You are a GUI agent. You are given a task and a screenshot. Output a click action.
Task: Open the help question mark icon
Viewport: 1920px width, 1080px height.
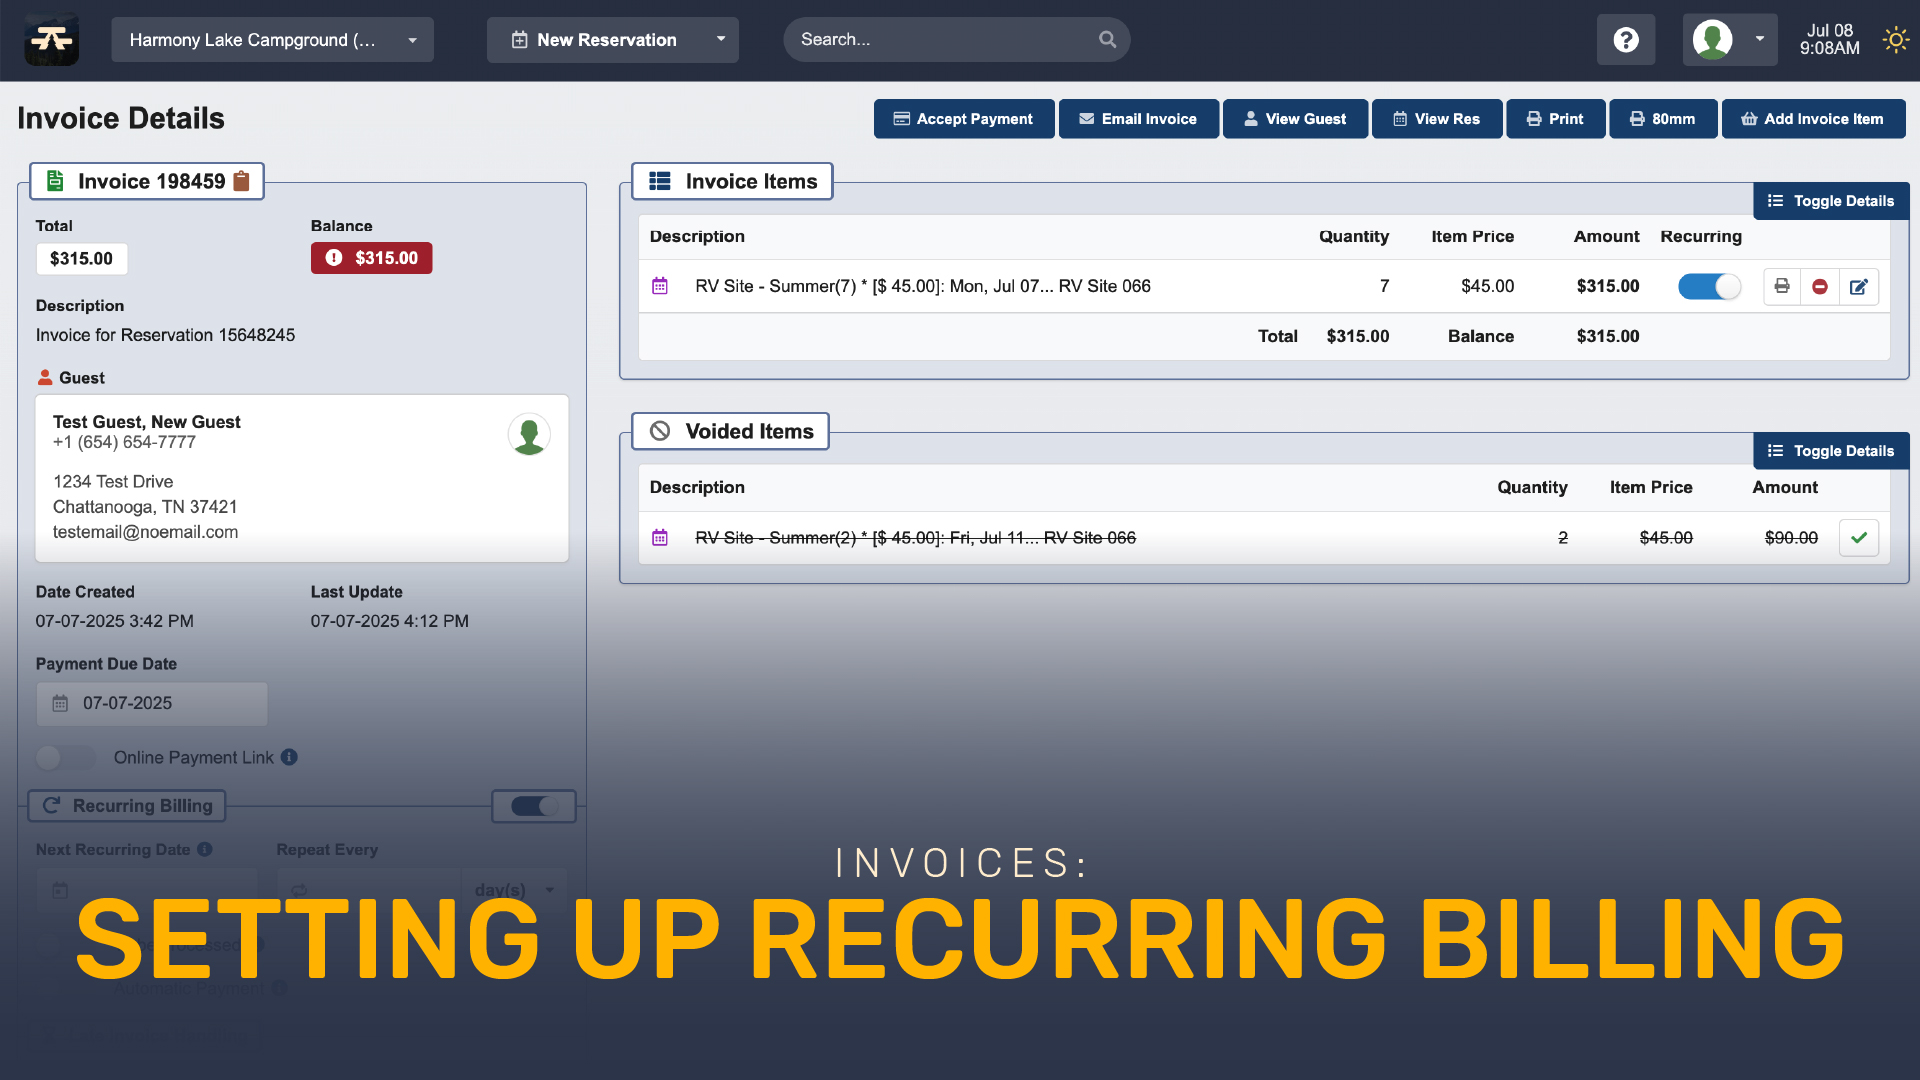pyautogui.click(x=1626, y=40)
